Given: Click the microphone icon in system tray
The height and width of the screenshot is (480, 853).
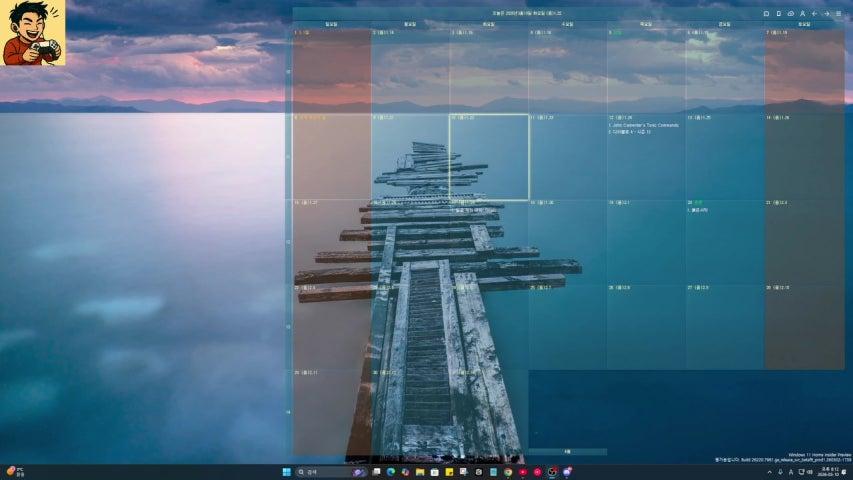Looking at the screenshot, I should [781, 472].
